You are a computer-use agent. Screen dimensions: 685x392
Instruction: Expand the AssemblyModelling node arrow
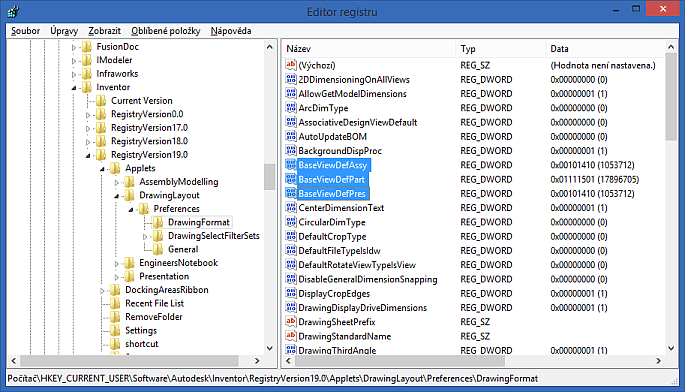(116, 183)
